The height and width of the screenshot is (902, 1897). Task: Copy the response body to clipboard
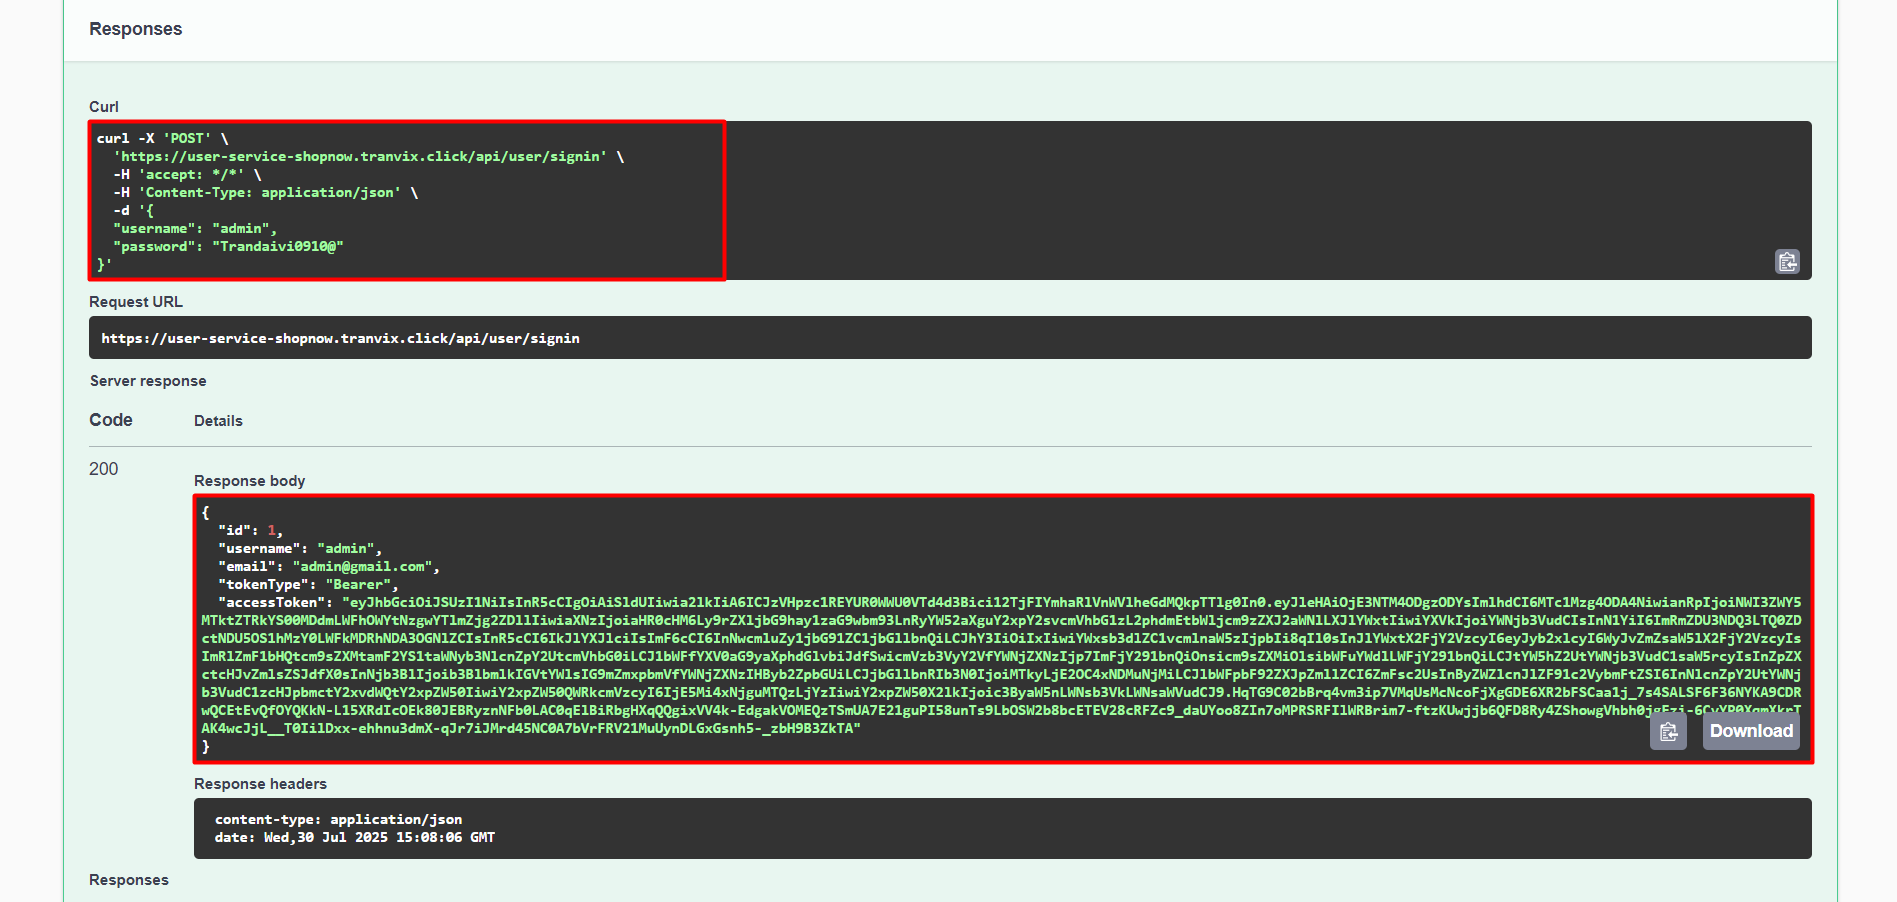(x=1668, y=732)
